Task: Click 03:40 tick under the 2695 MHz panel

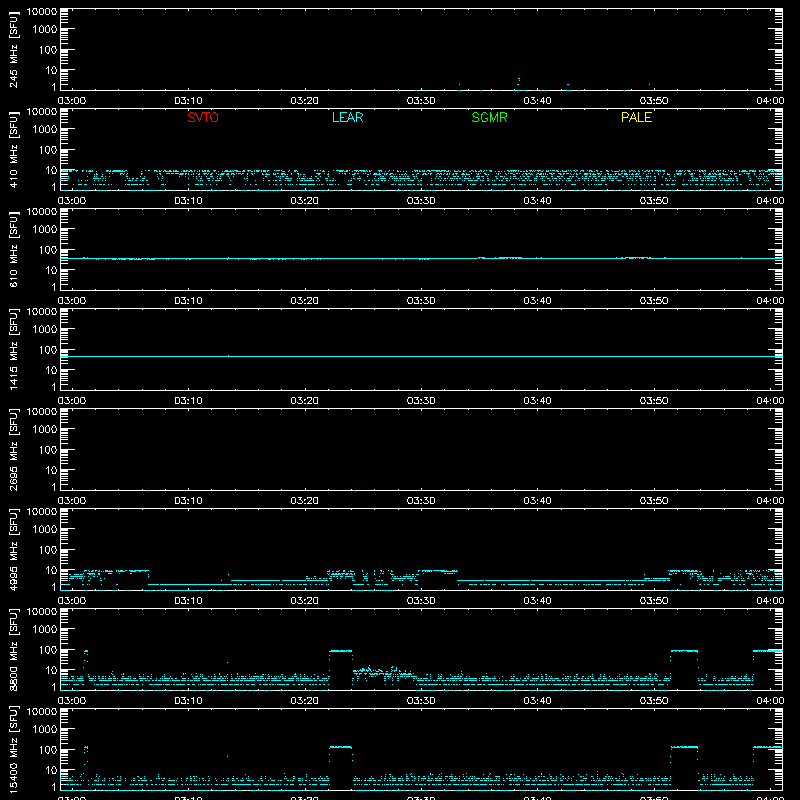Action: (537, 501)
